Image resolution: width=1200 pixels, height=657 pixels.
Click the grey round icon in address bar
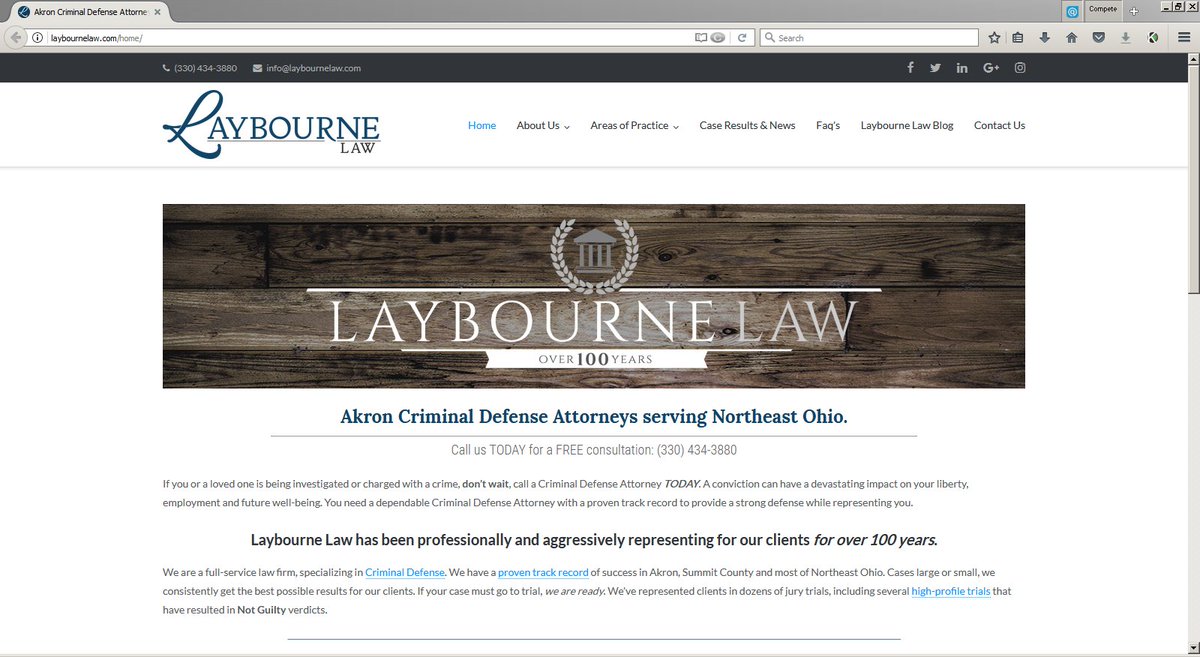719,38
